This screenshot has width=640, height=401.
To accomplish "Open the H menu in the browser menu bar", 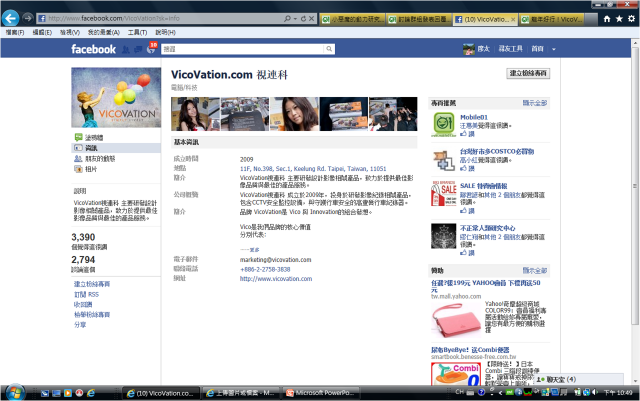I will [x=165, y=32].
